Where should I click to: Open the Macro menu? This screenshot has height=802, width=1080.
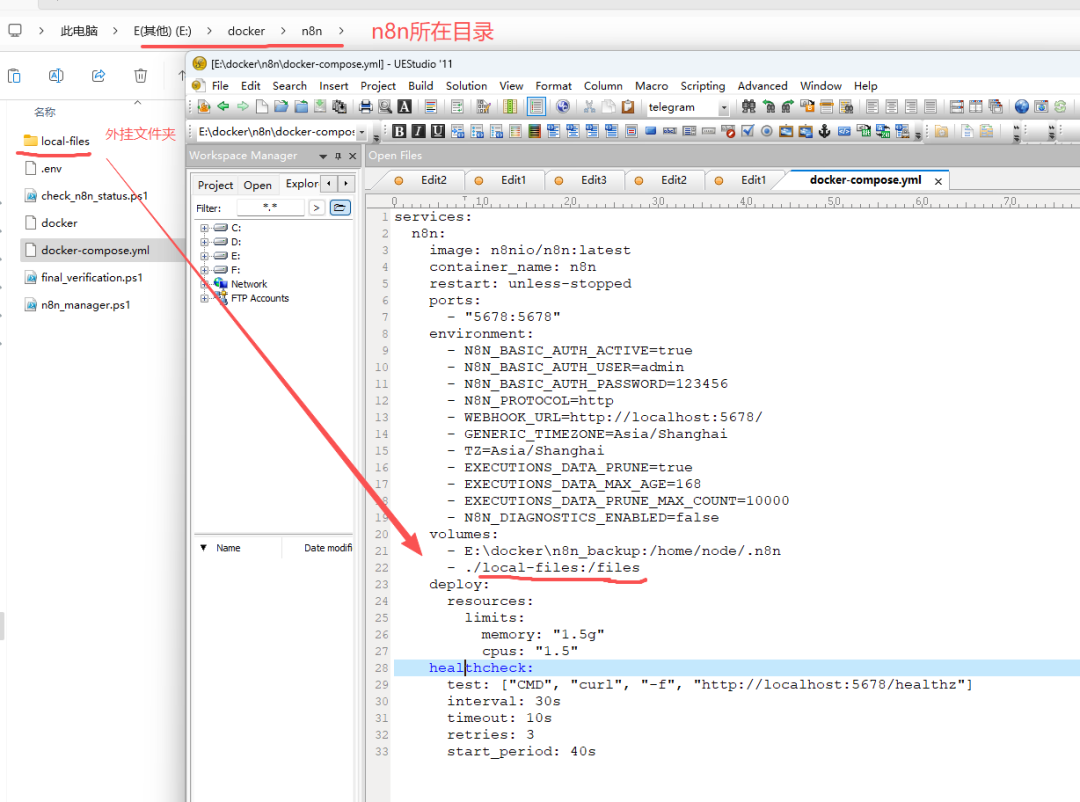(x=652, y=86)
